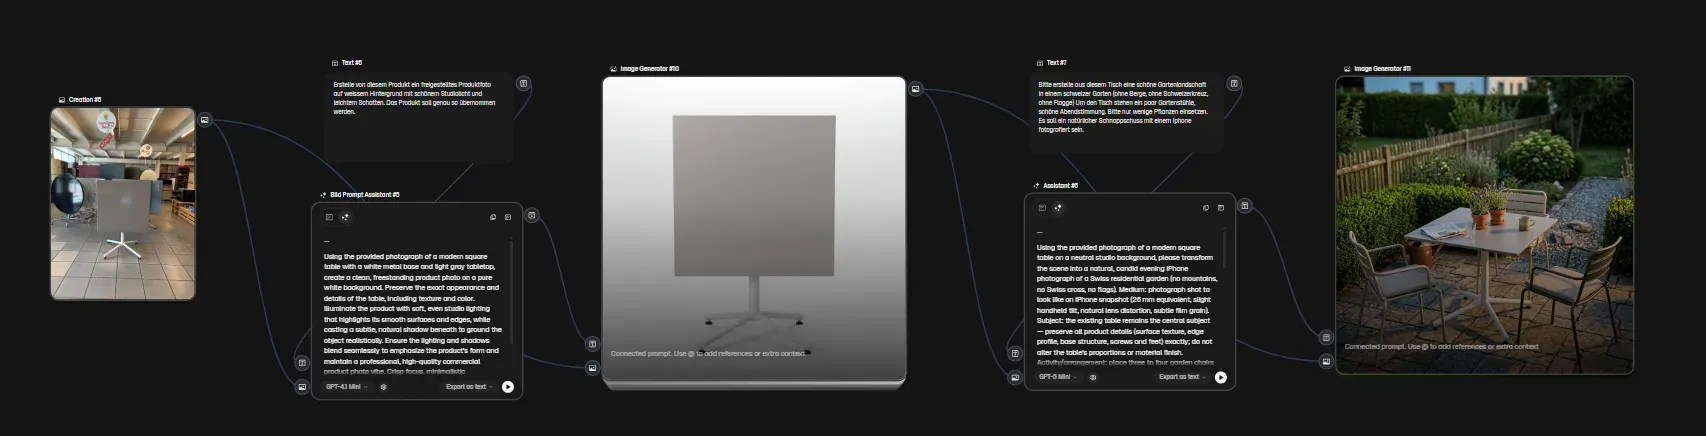Click text output port of Text #7 node

(1234, 84)
